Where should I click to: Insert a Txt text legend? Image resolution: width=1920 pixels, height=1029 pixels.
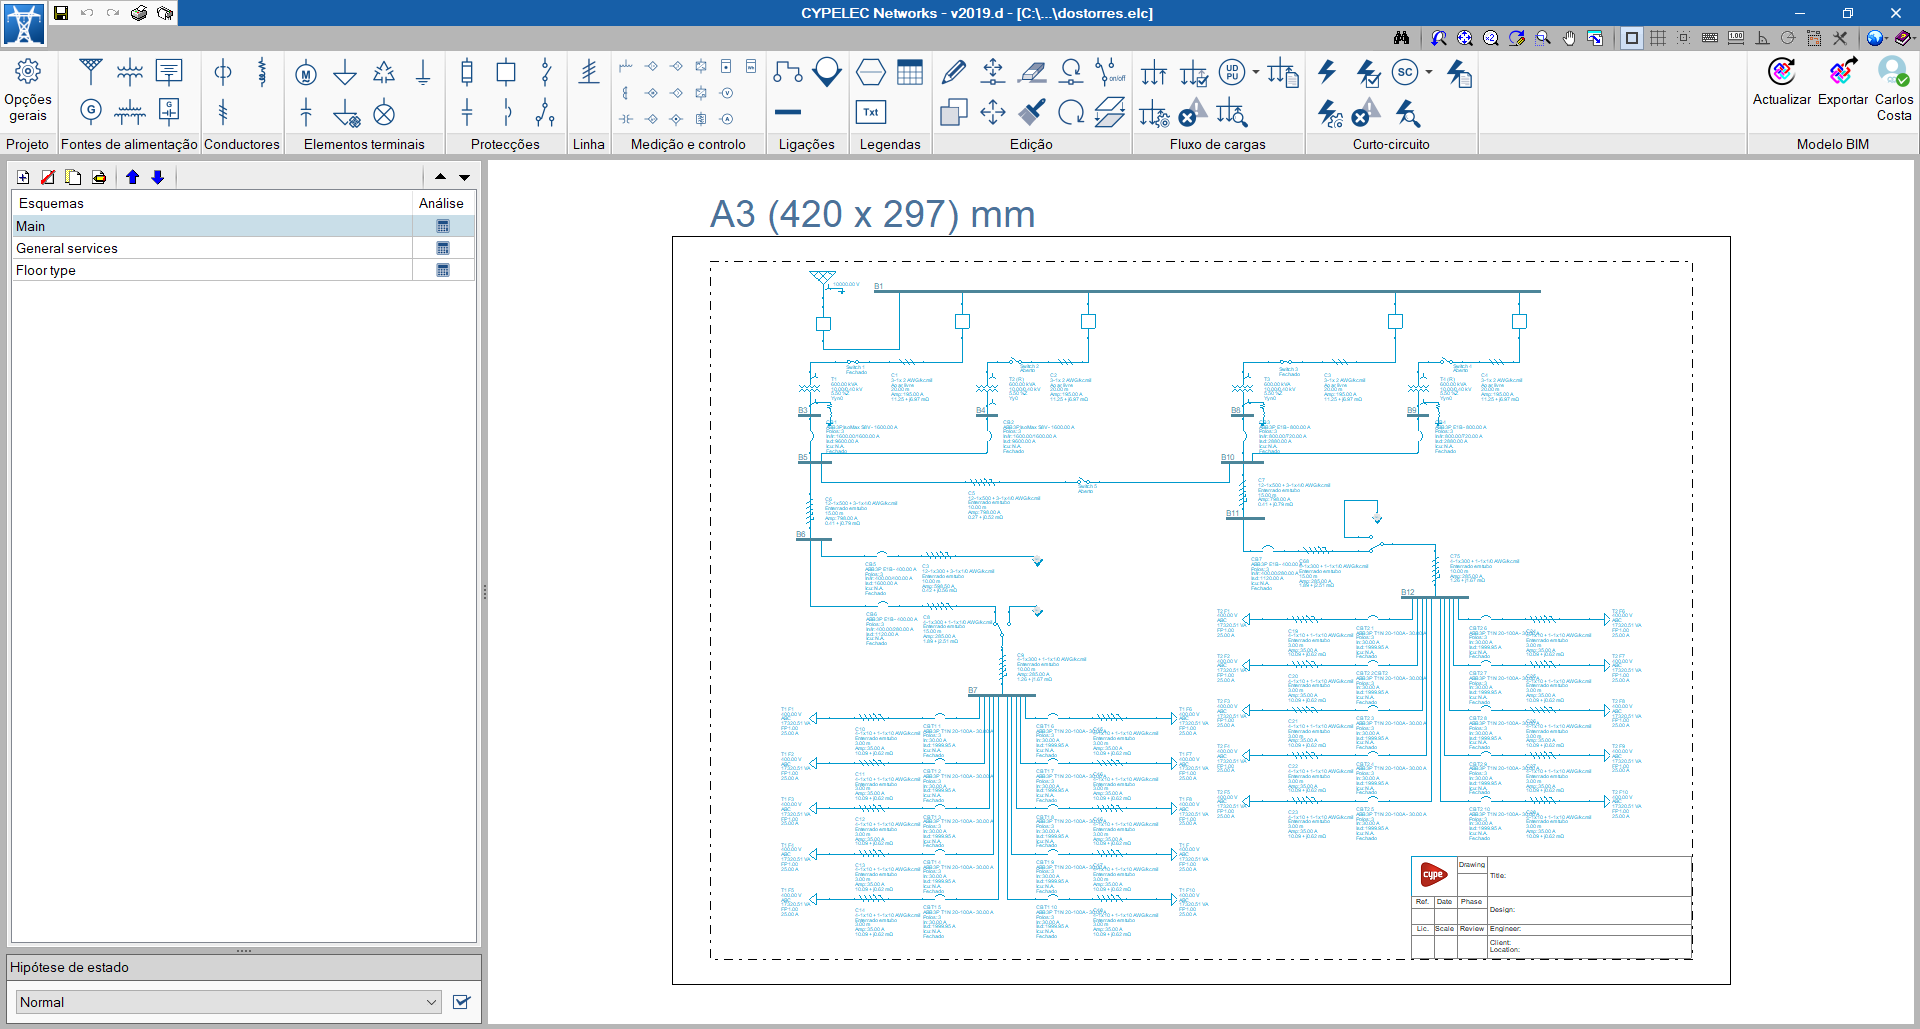point(871,112)
